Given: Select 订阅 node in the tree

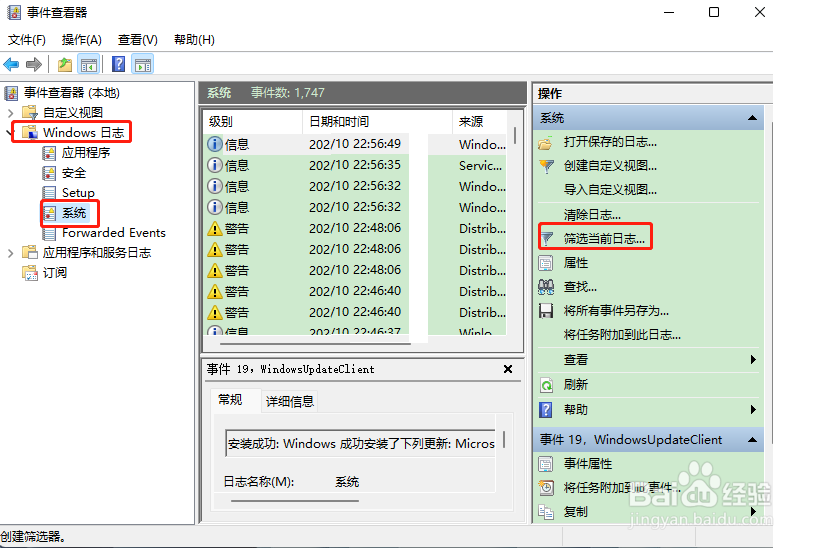Looking at the screenshot, I should click(55, 273).
